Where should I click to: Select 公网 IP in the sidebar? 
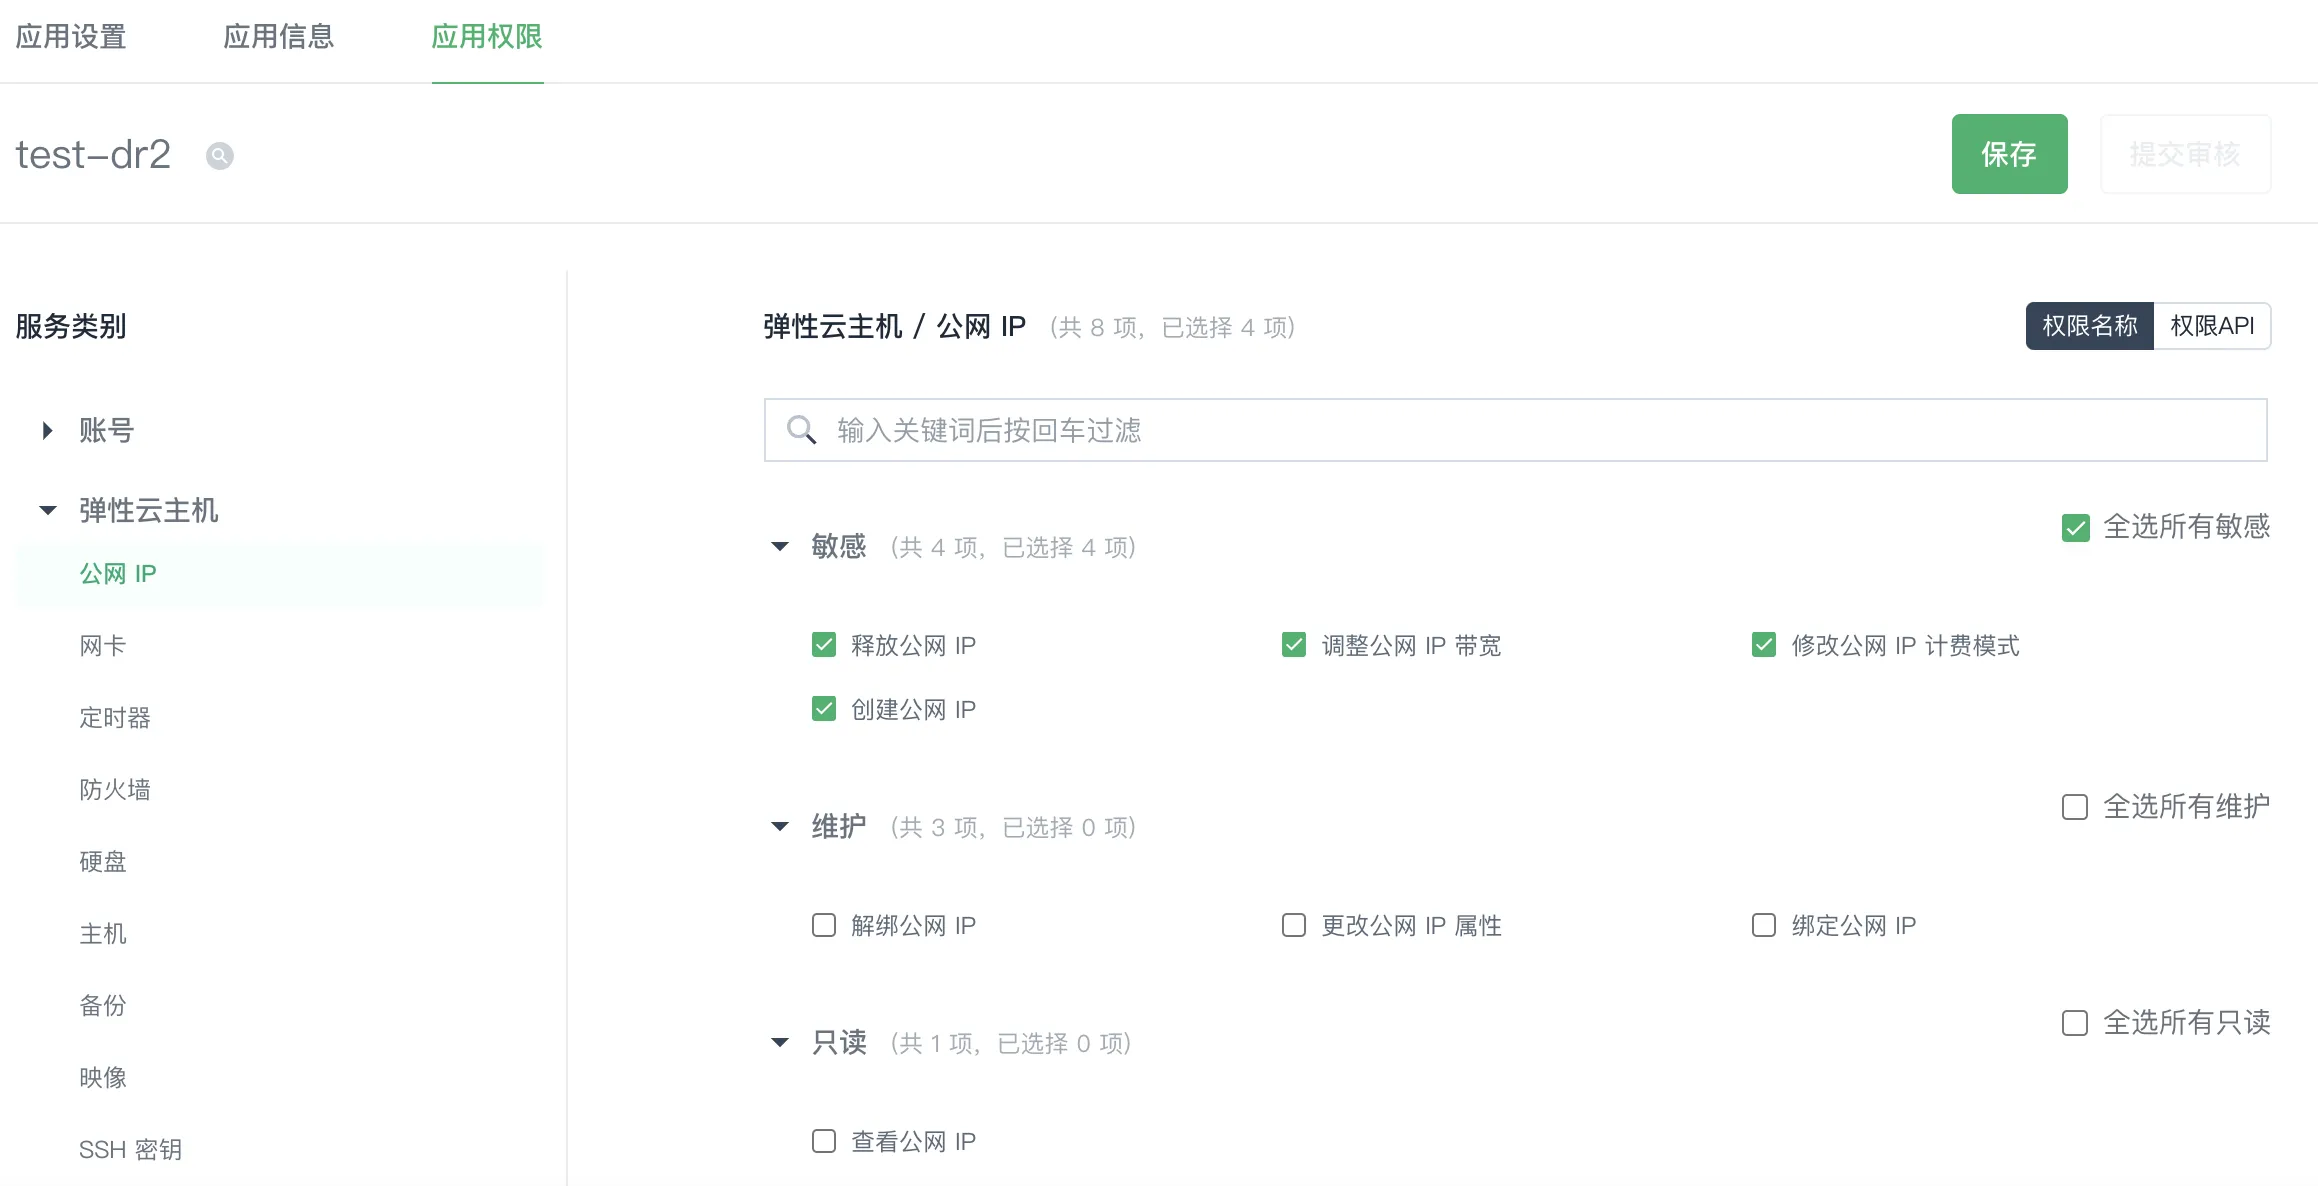[x=280, y=574]
